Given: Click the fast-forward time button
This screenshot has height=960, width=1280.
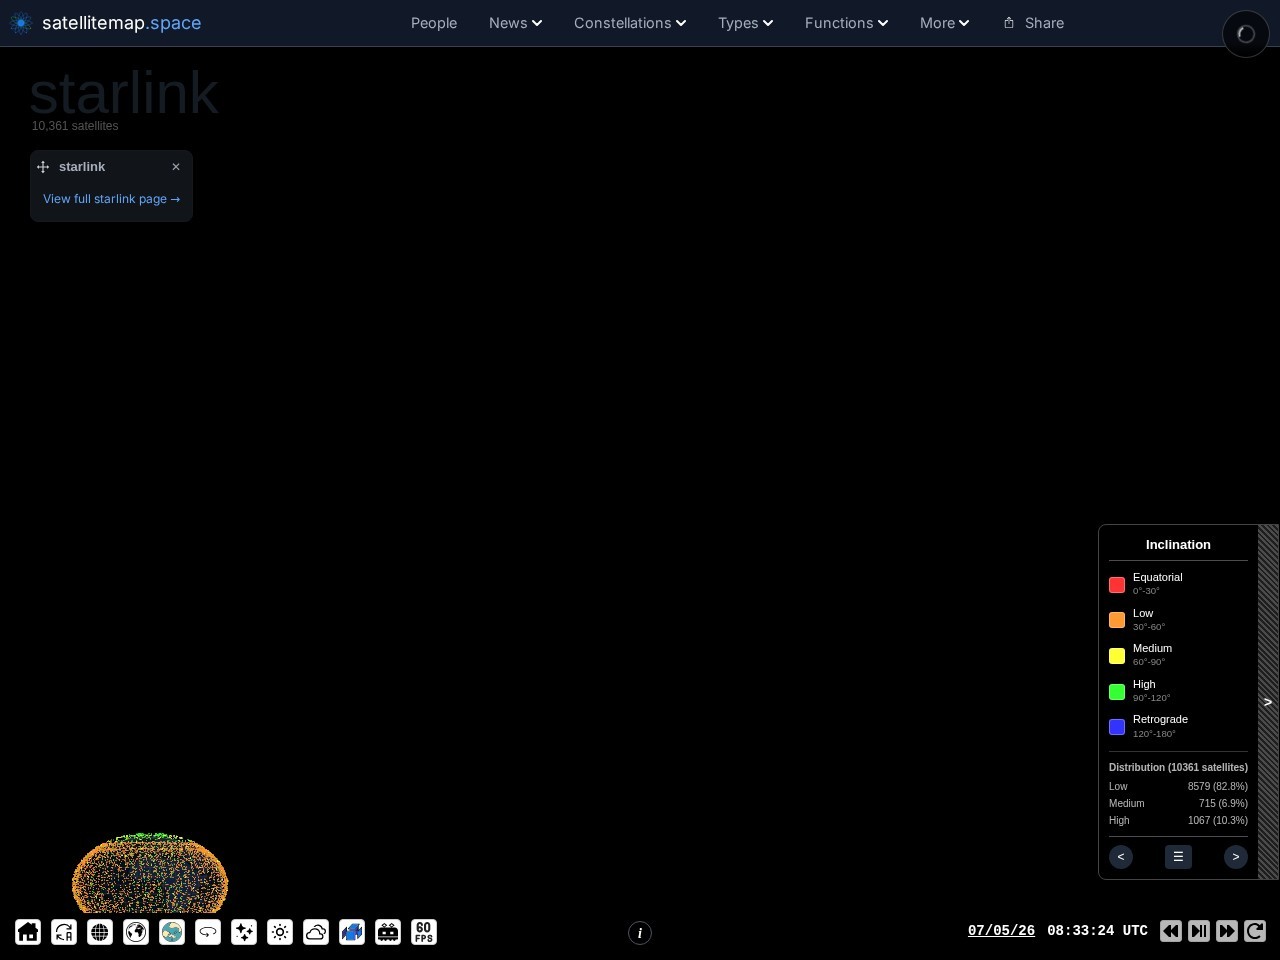Looking at the screenshot, I should (x=1227, y=931).
